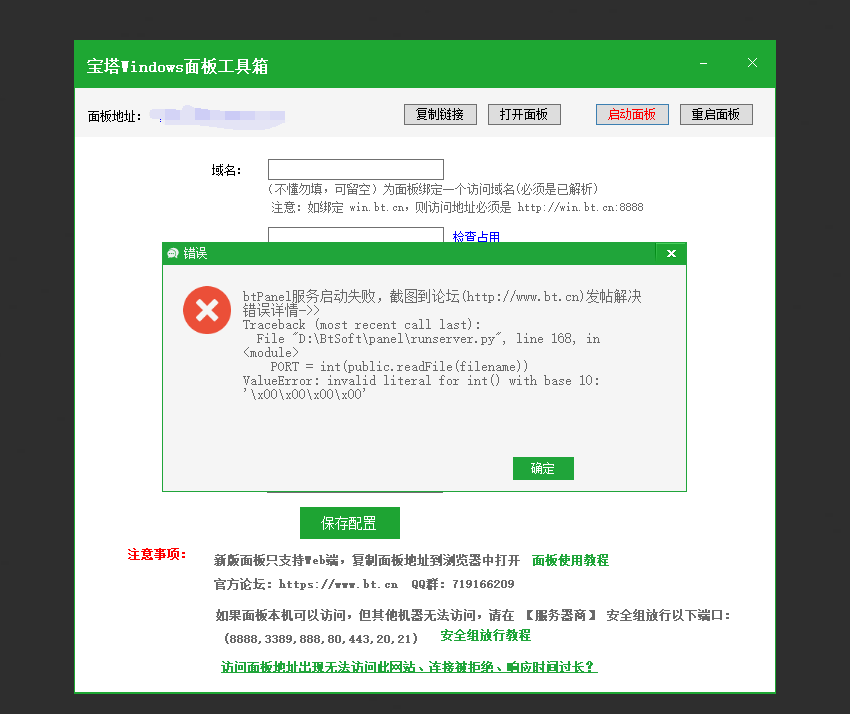Click the blurred 面板地址 value
The image size is (850, 714).
tap(218, 116)
